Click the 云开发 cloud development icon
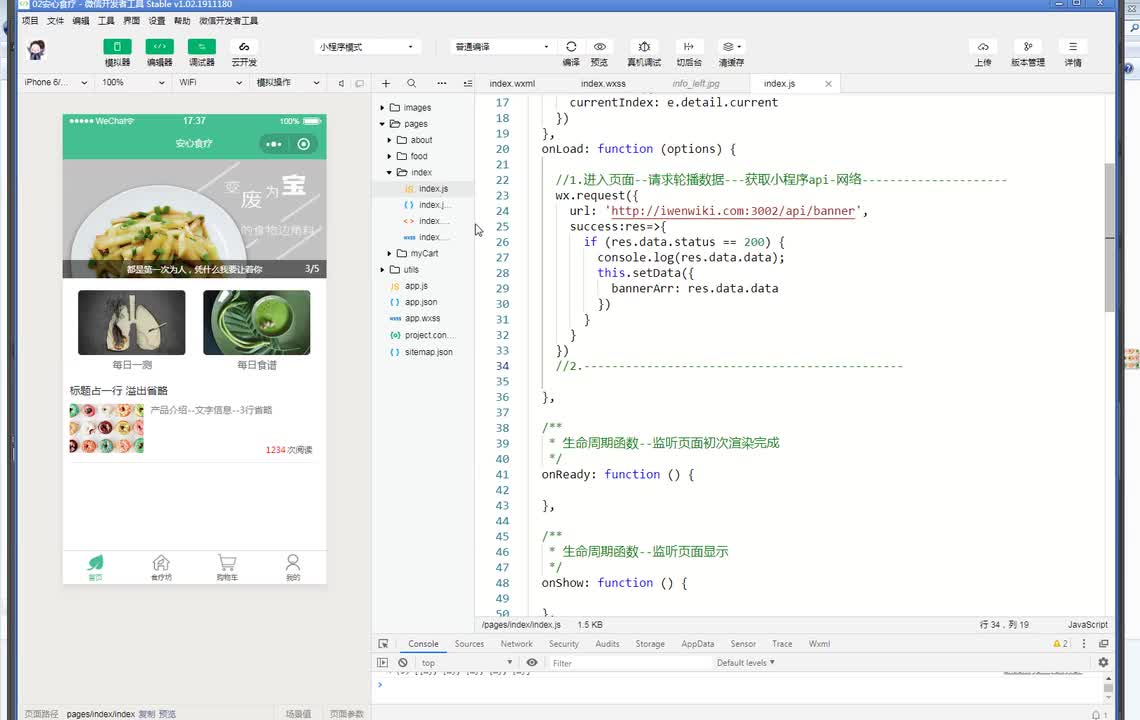The width and height of the screenshot is (1140, 720). pyautogui.click(x=244, y=47)
